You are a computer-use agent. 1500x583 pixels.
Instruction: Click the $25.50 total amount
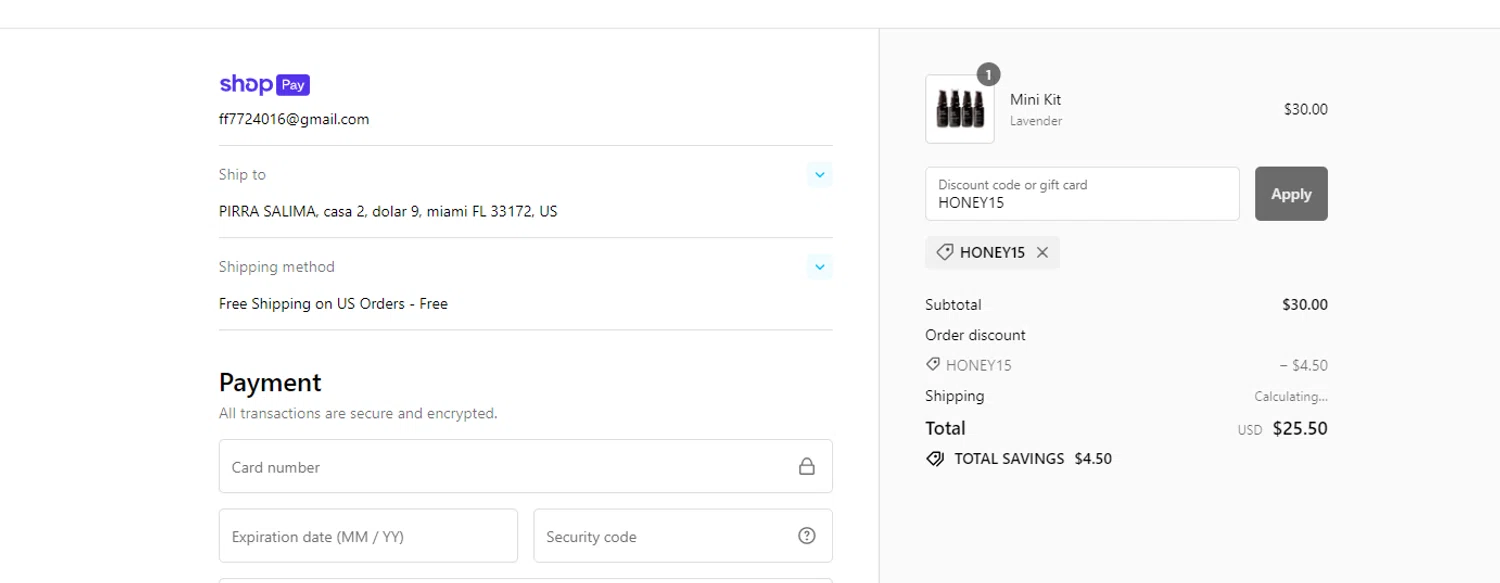pyautogui.click(x=1300, y=429)
